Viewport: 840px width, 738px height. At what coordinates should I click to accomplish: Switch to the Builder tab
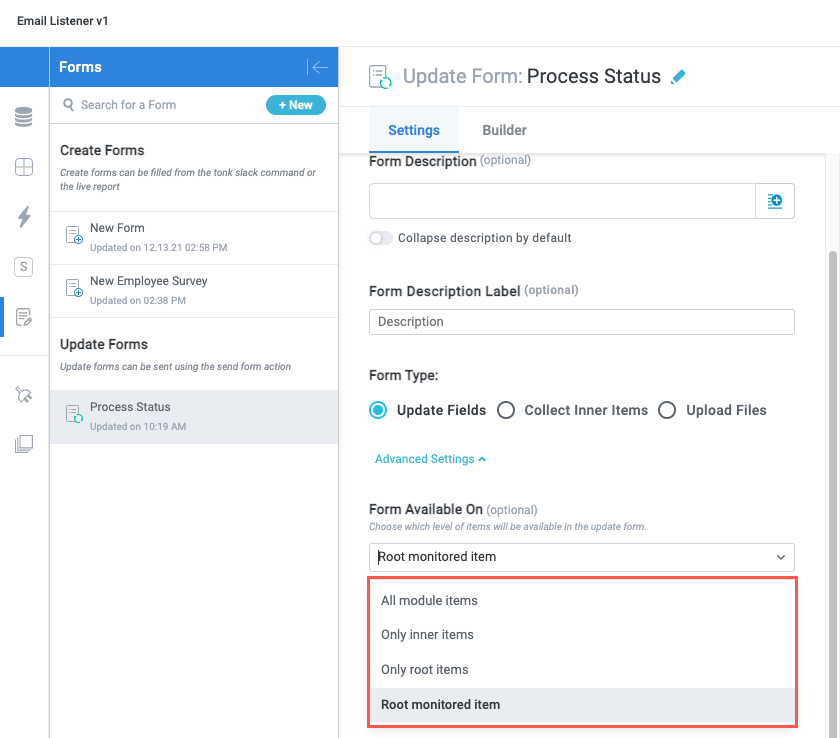[504, 130]
